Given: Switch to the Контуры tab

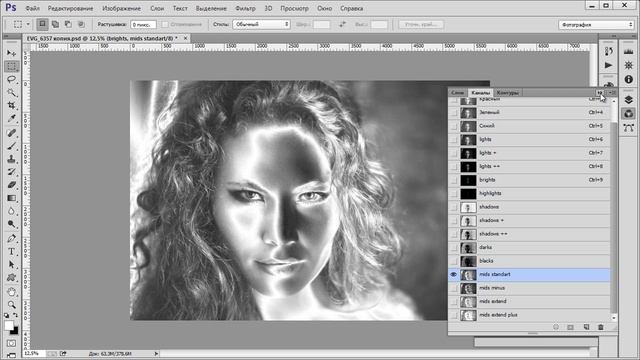Looking at the screenshot, I should [507, 93].
